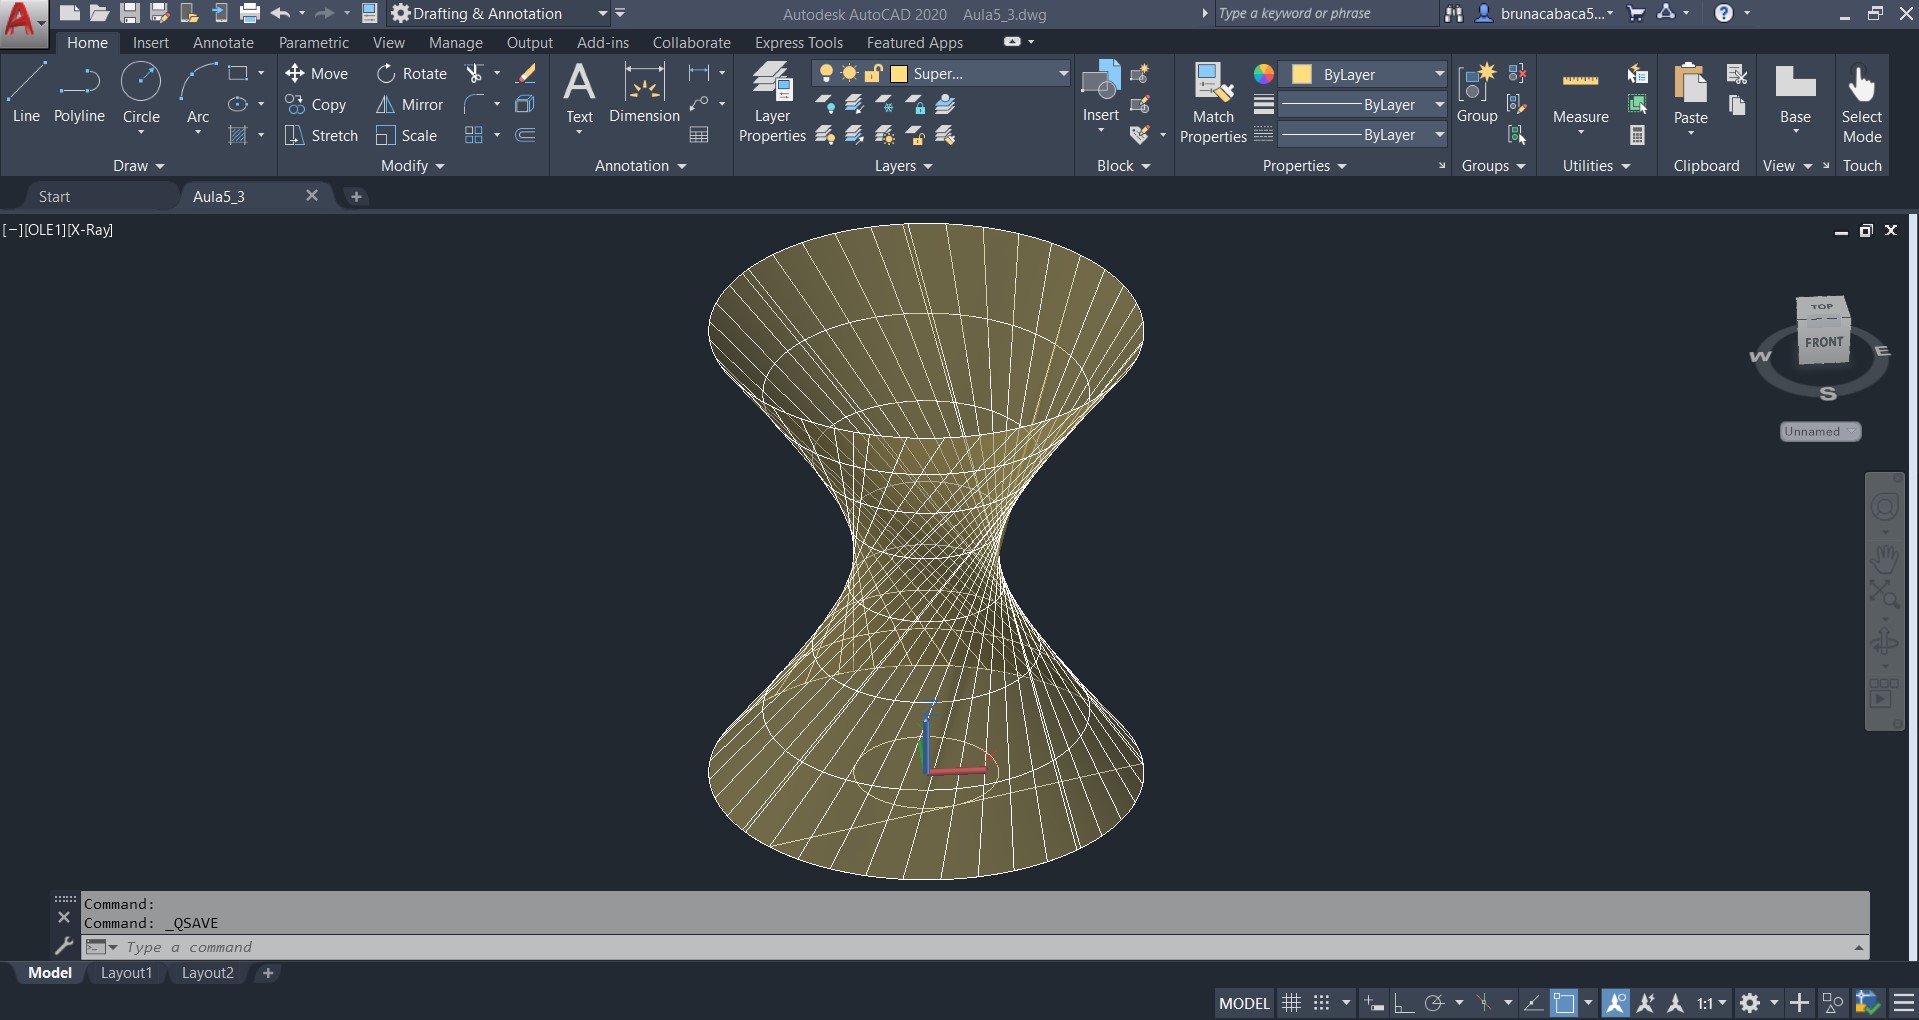This screenshot has height=1020, width=1919.
Task: Click the FRONT face of the ViewCube
Action: coord(1823,342)
